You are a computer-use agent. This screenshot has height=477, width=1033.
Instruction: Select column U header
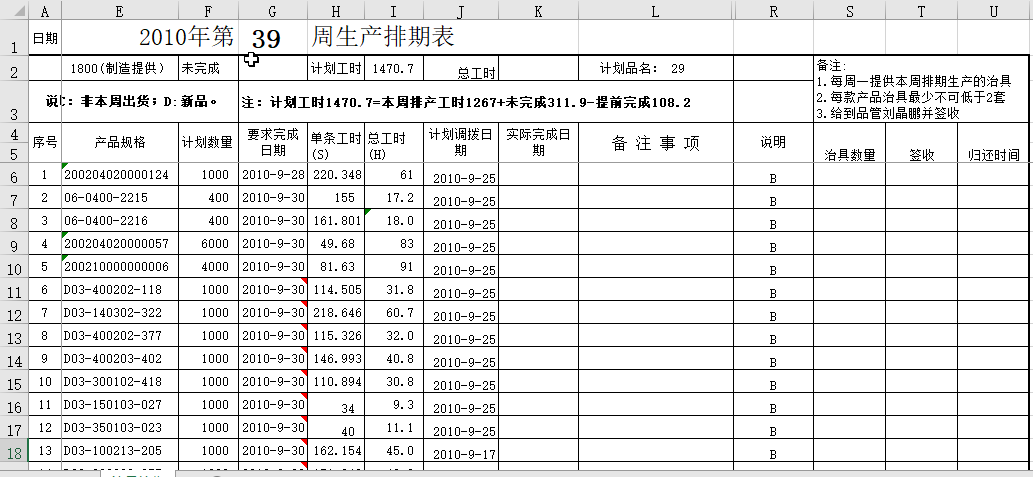(994, 10)
